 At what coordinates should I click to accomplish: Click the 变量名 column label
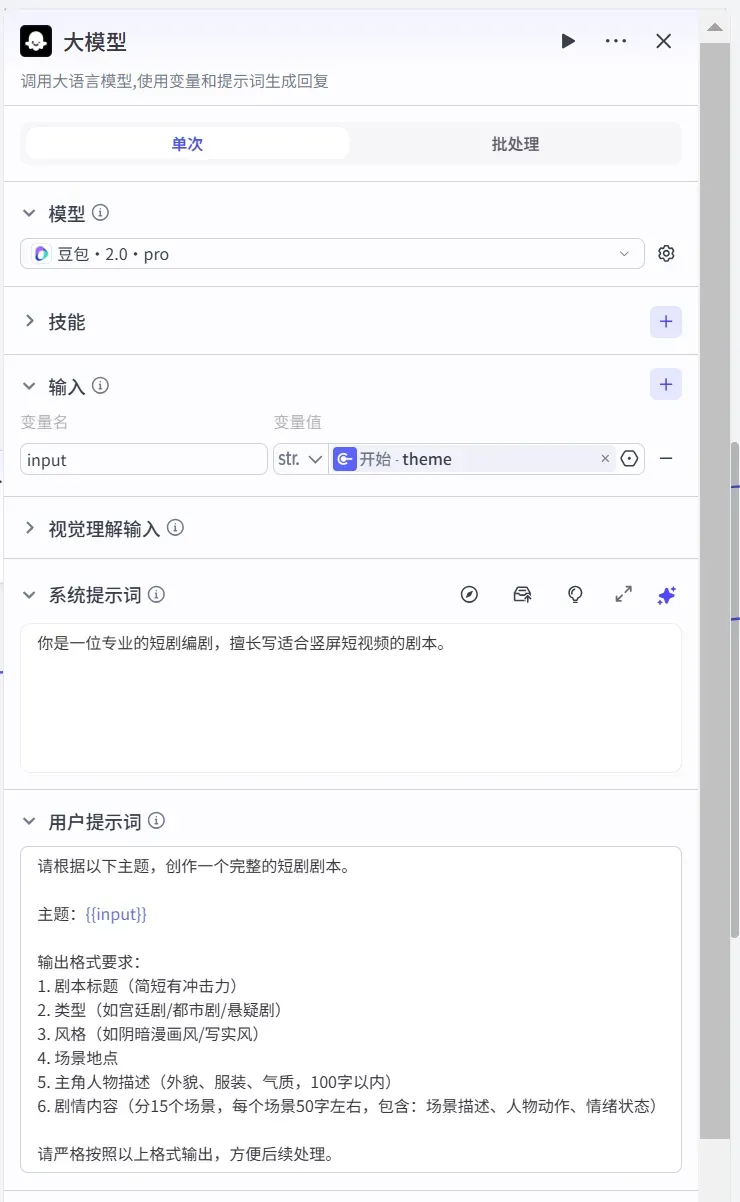[44, 422]
